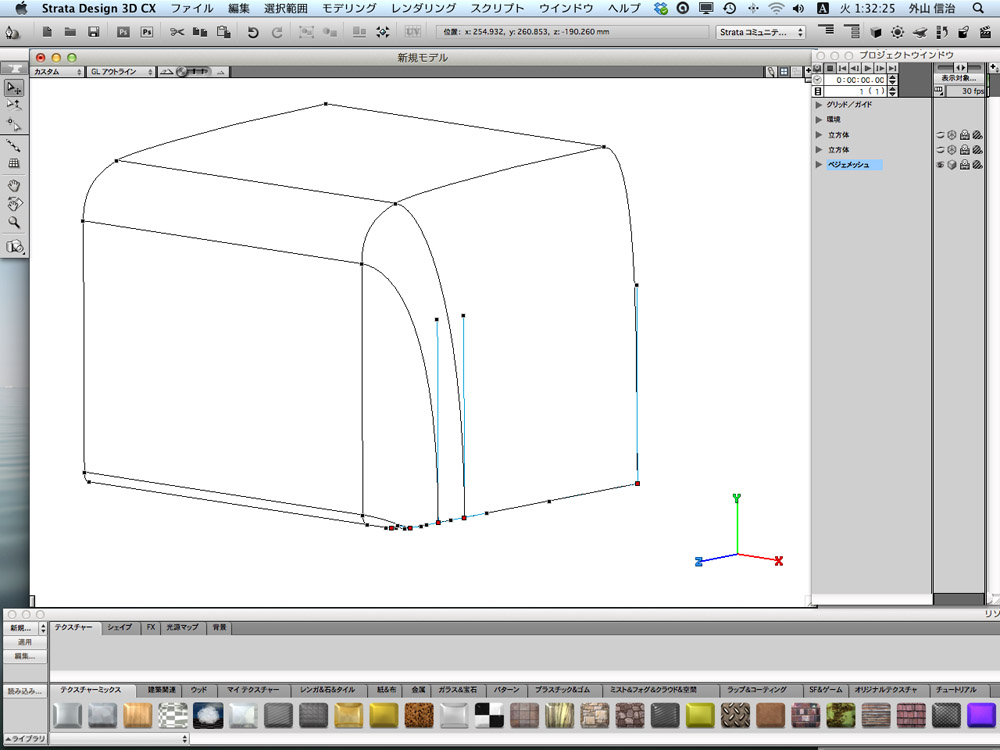This screenshot has height=750, width=1000.
Task: Click the Copy icon in the toolbar
Action: pyautogui.click(x=200, y=31)
